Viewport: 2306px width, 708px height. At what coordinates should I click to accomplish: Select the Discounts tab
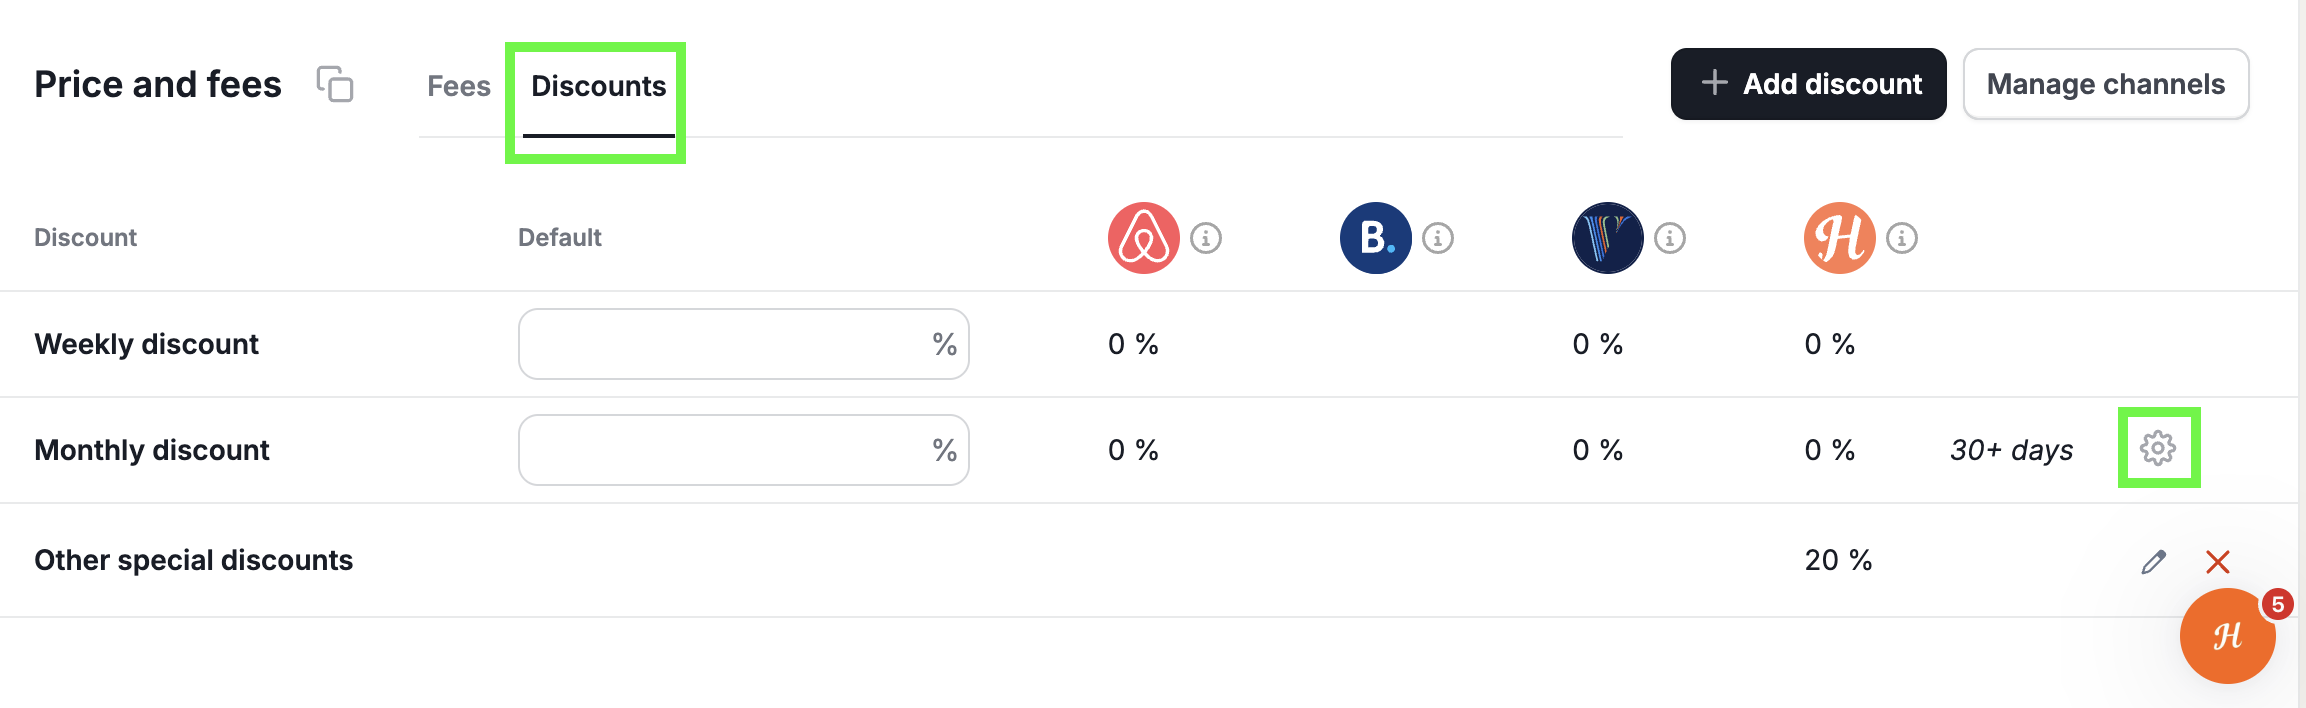tap(598, 86)
